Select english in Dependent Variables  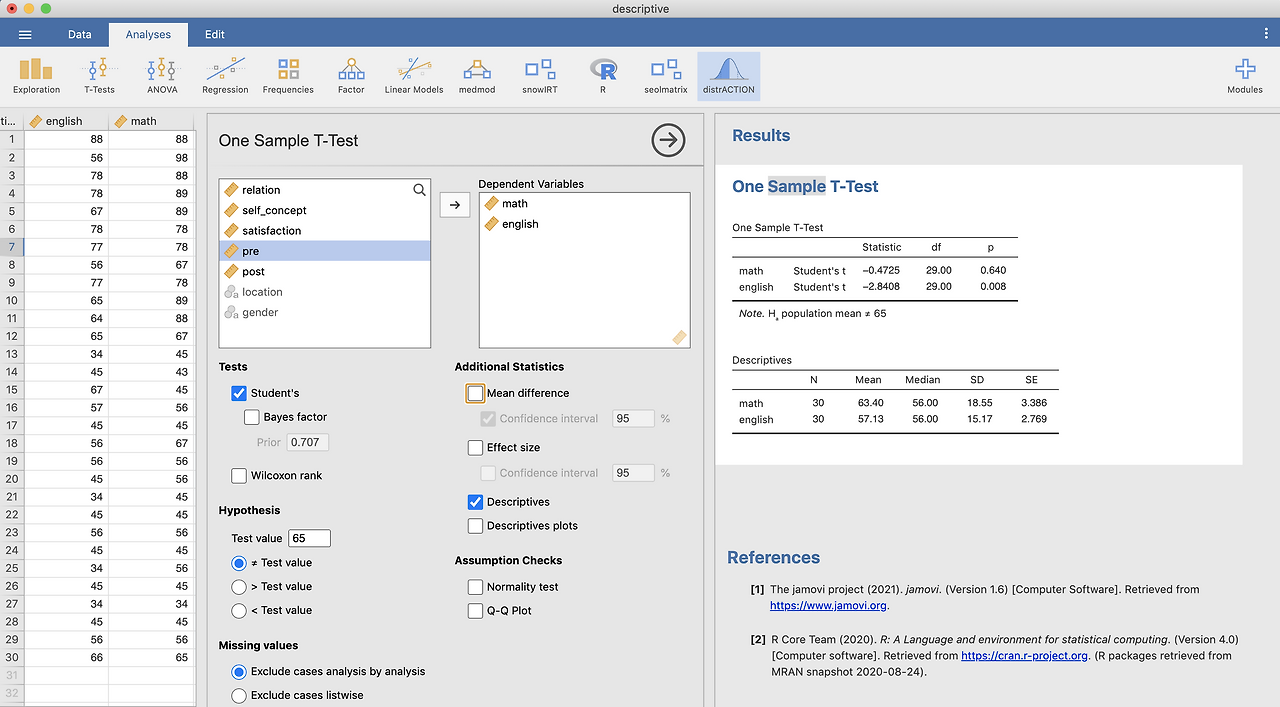coord(584,224)
